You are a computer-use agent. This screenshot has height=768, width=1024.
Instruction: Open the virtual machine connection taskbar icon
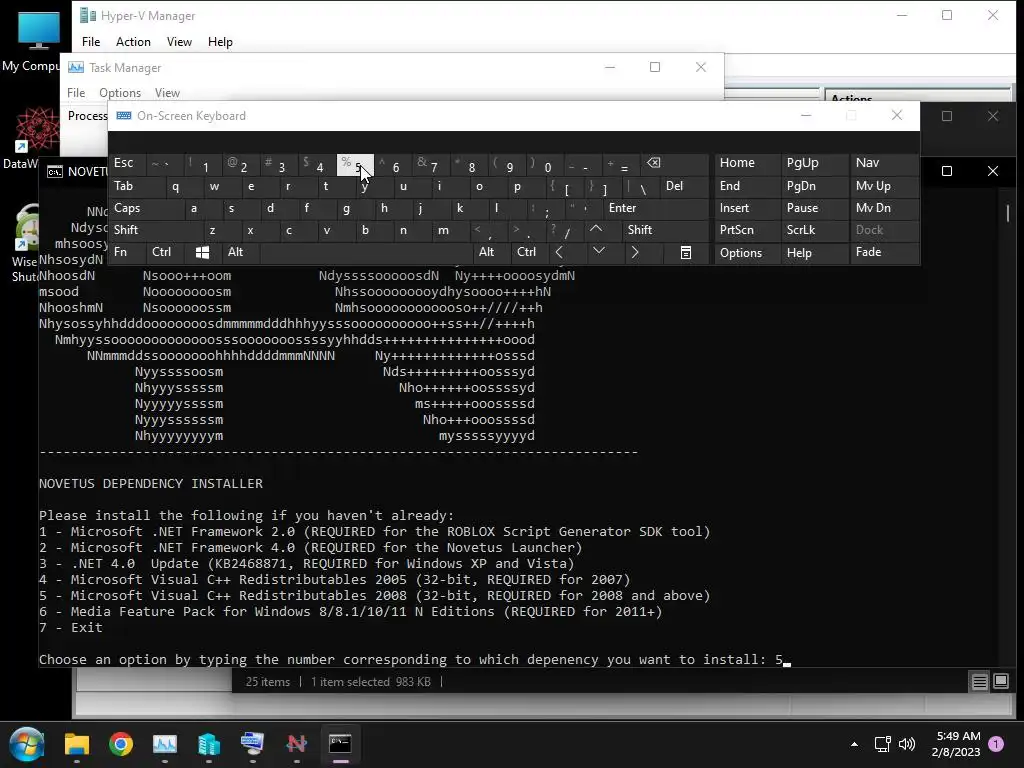(x=252, y=744)
